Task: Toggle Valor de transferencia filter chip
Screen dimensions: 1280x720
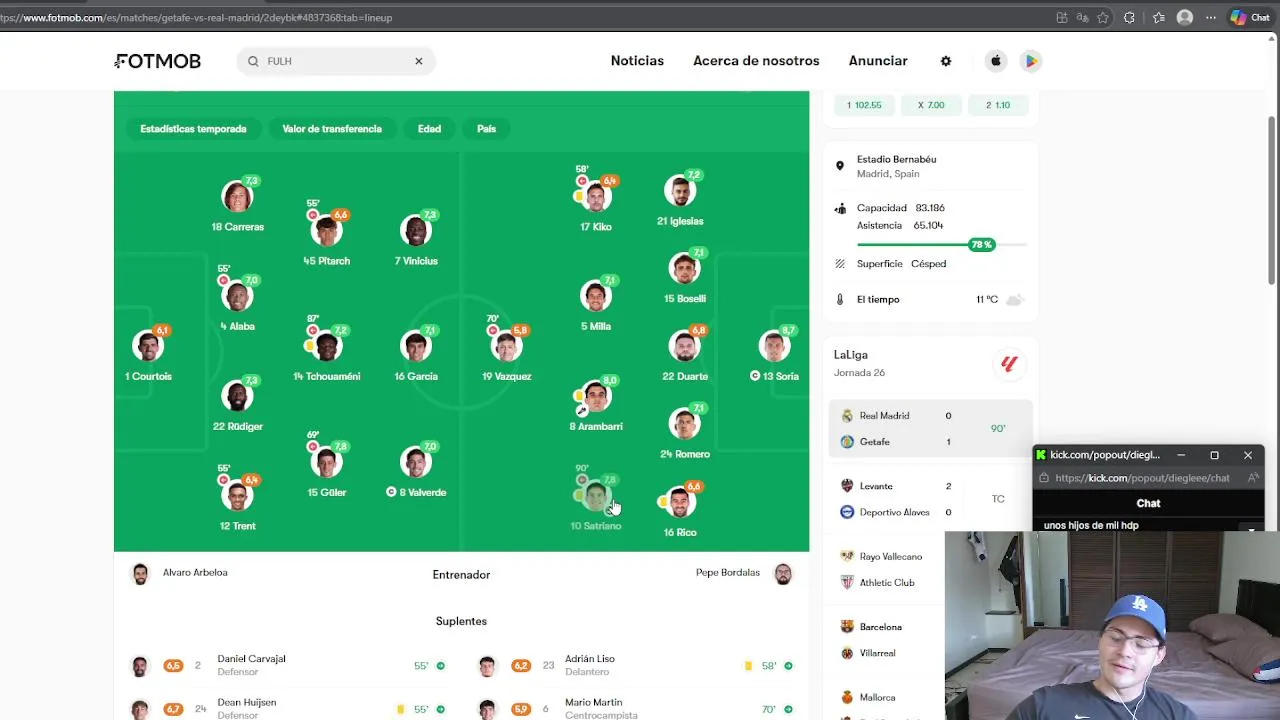Action: coord(332,129)
